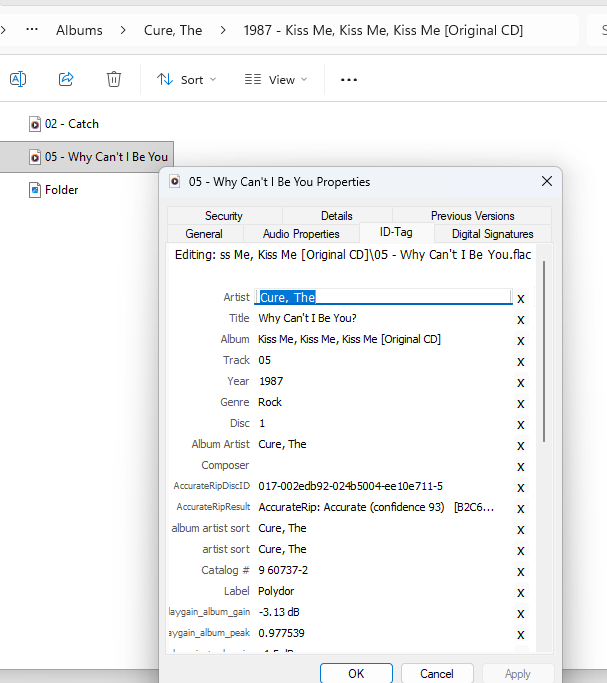
Task: Switch to the Details tab
Action: pos(336,216)
